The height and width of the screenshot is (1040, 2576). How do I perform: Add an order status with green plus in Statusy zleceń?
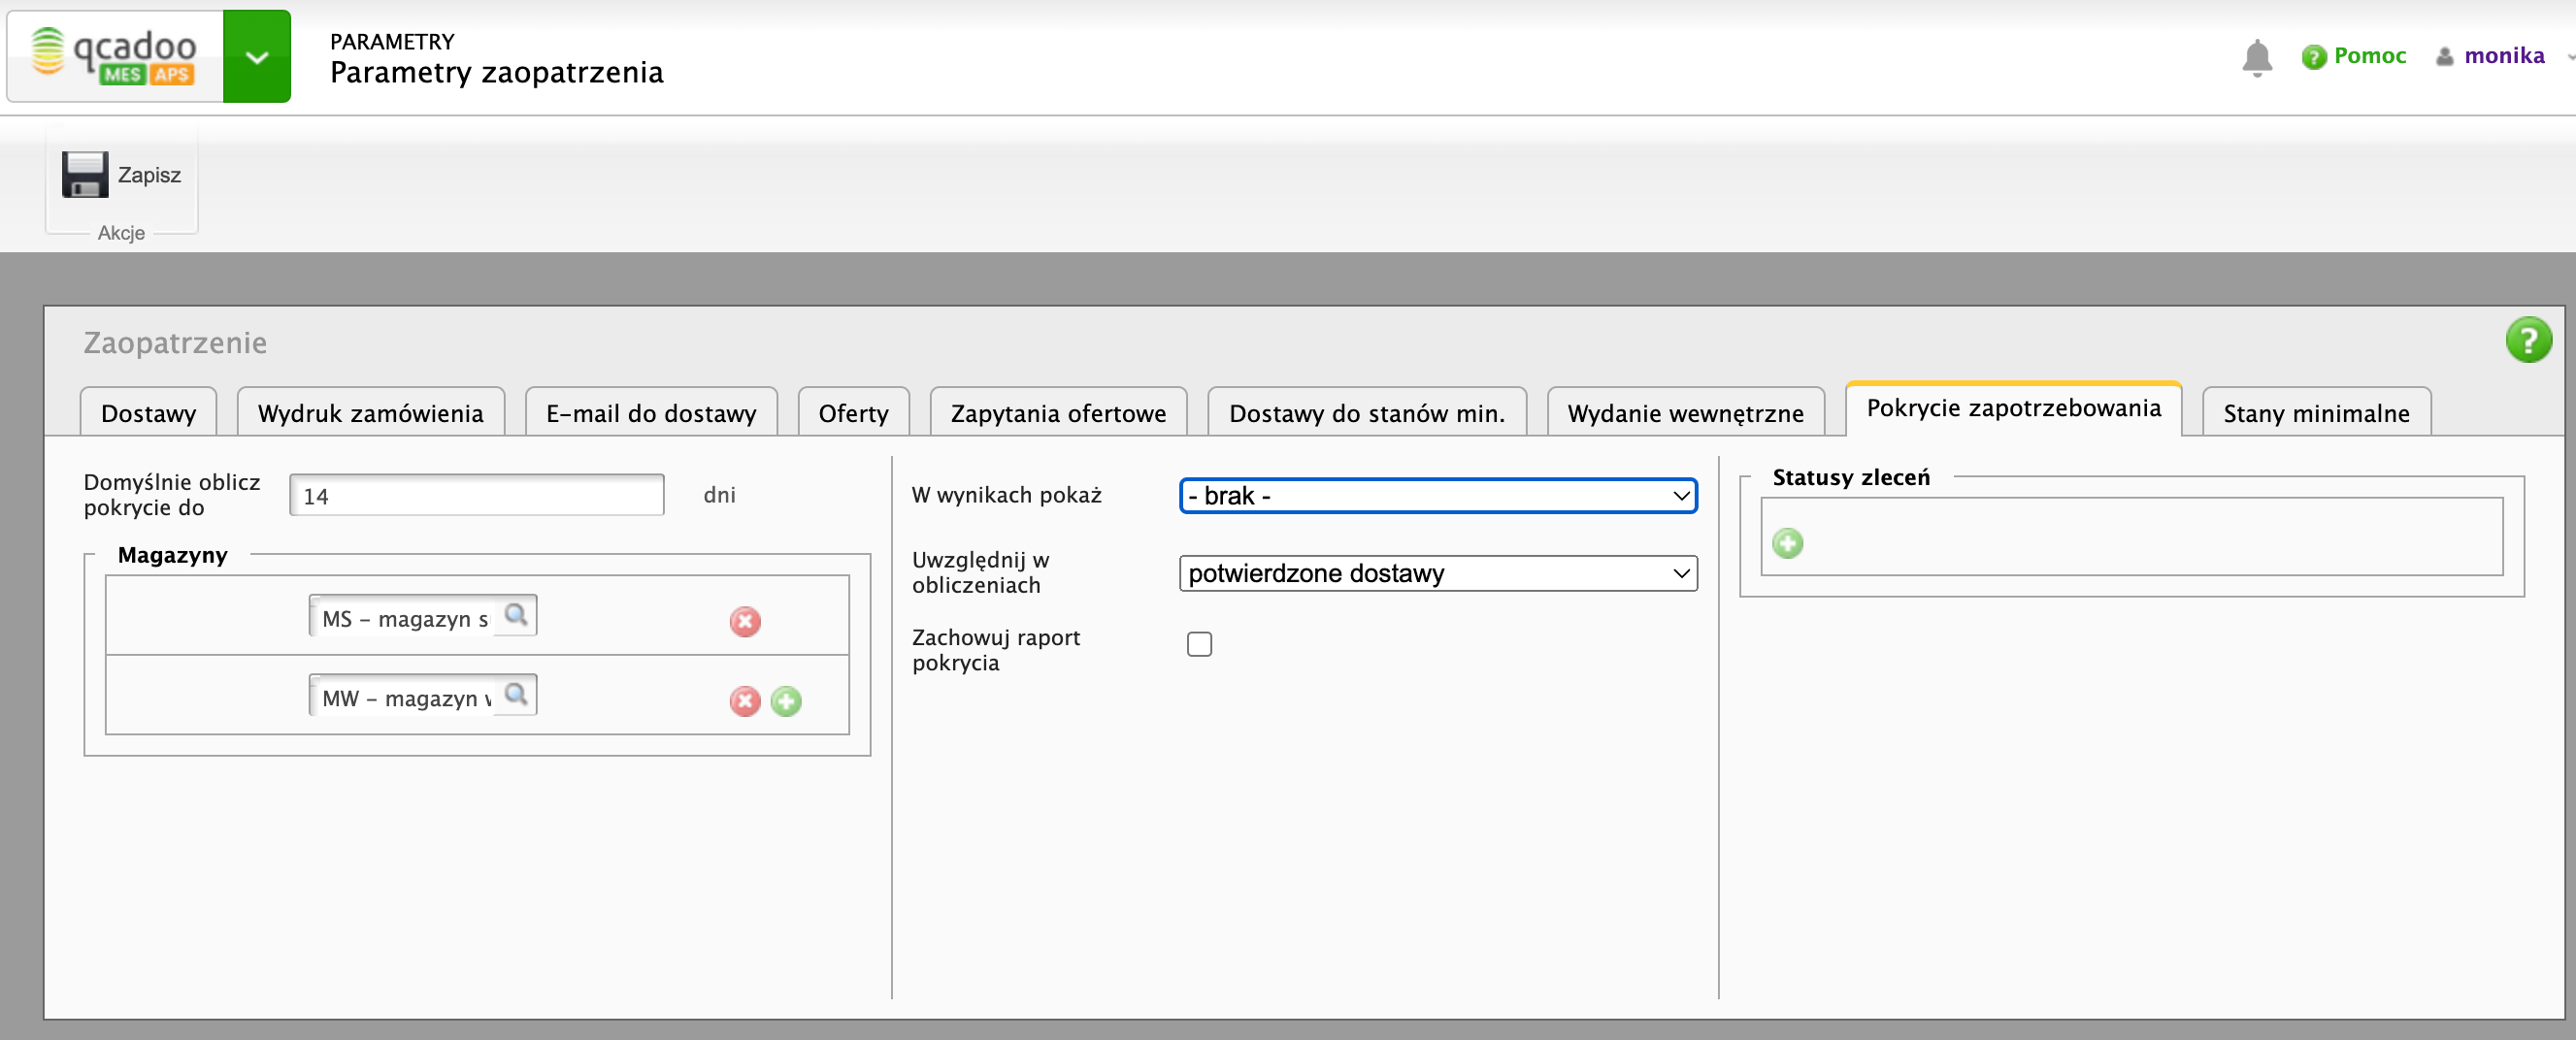(1787, 543)
